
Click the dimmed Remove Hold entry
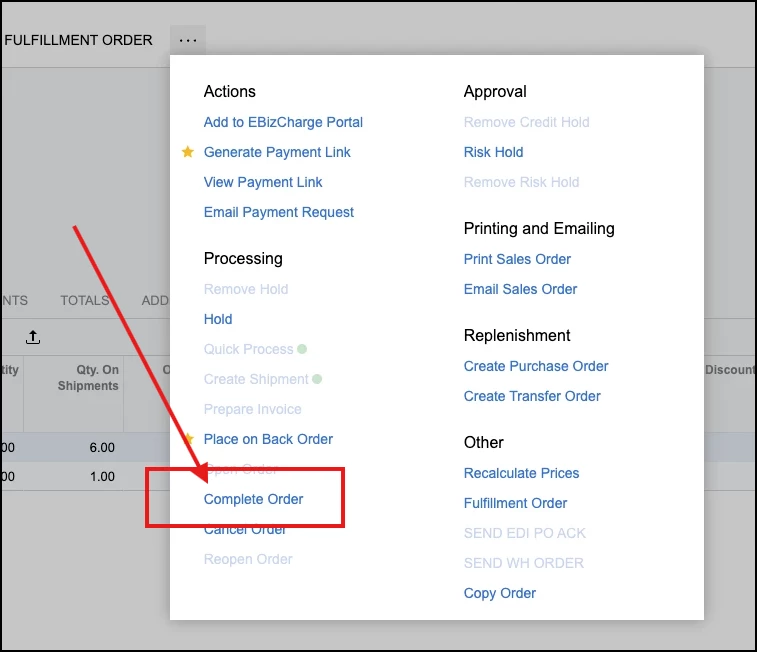(x=246, y=289)
